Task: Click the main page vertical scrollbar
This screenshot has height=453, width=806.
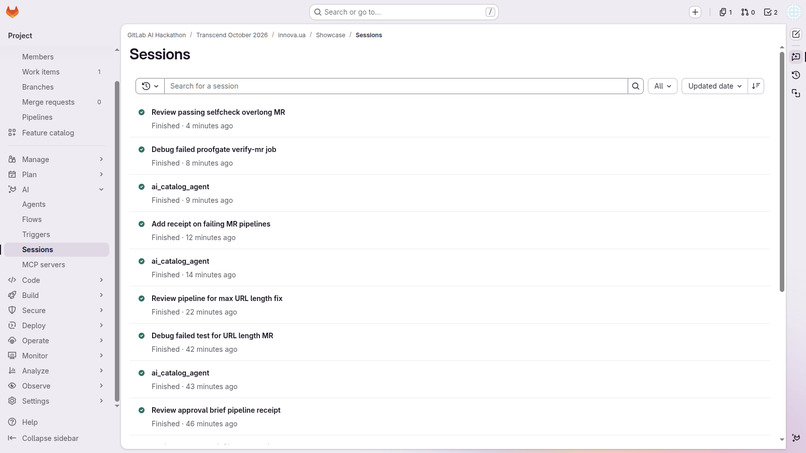Action: pyautogui.click(x=782, y=172)
